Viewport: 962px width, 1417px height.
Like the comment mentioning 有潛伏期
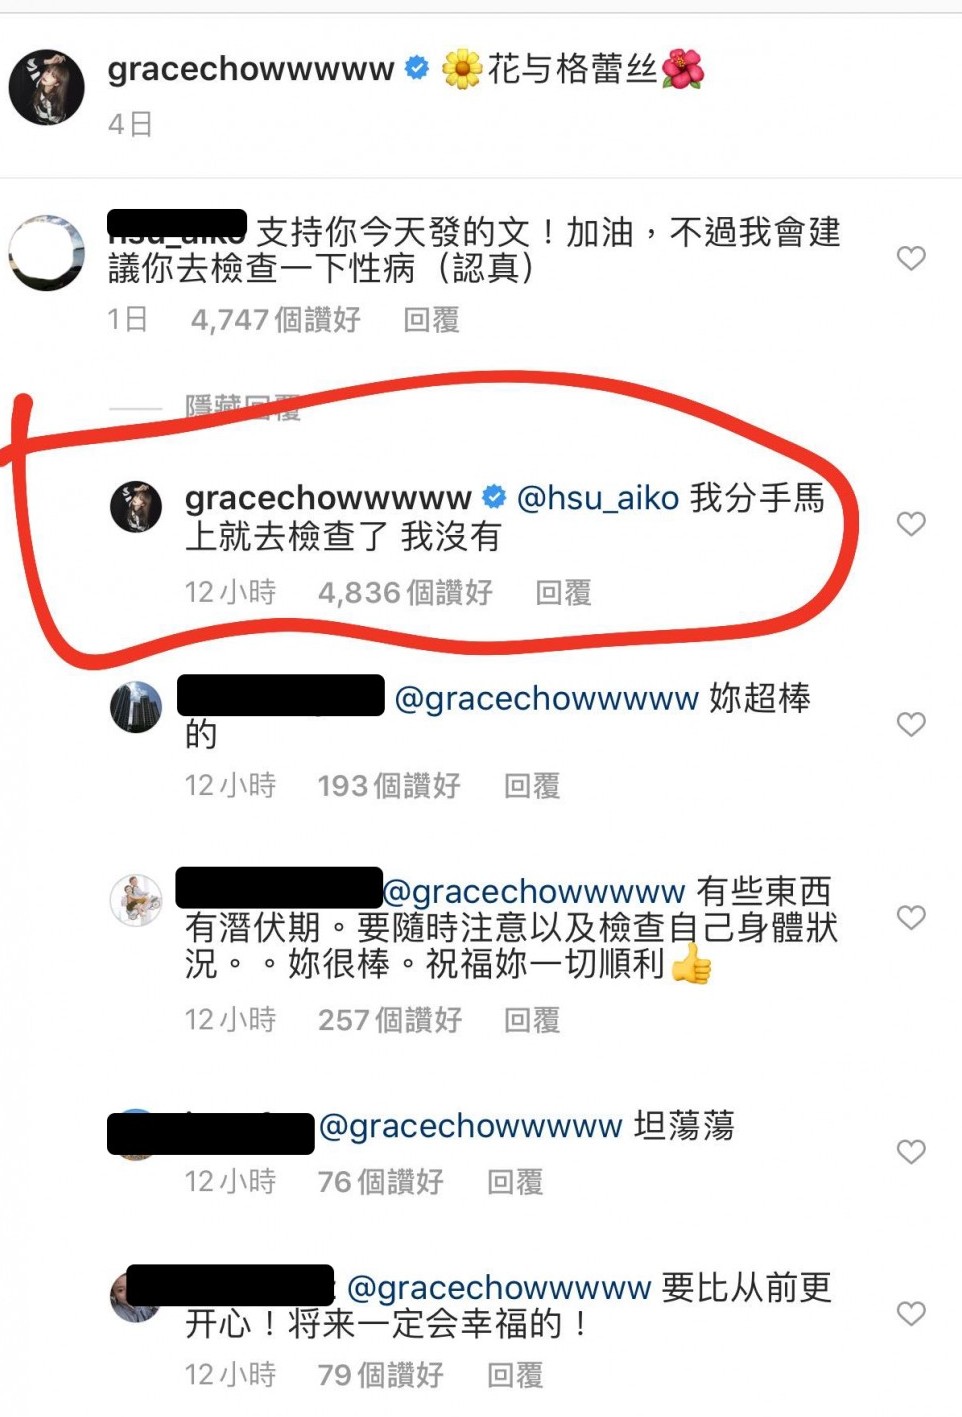(x=911, y=917)
